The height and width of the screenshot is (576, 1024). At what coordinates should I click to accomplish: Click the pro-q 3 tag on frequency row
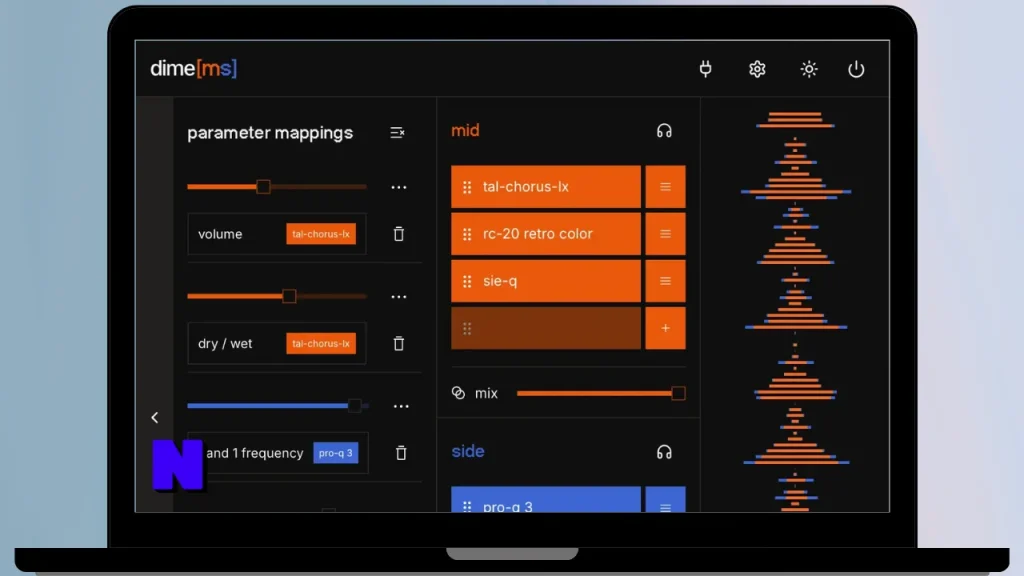click(x=336, y=453)
